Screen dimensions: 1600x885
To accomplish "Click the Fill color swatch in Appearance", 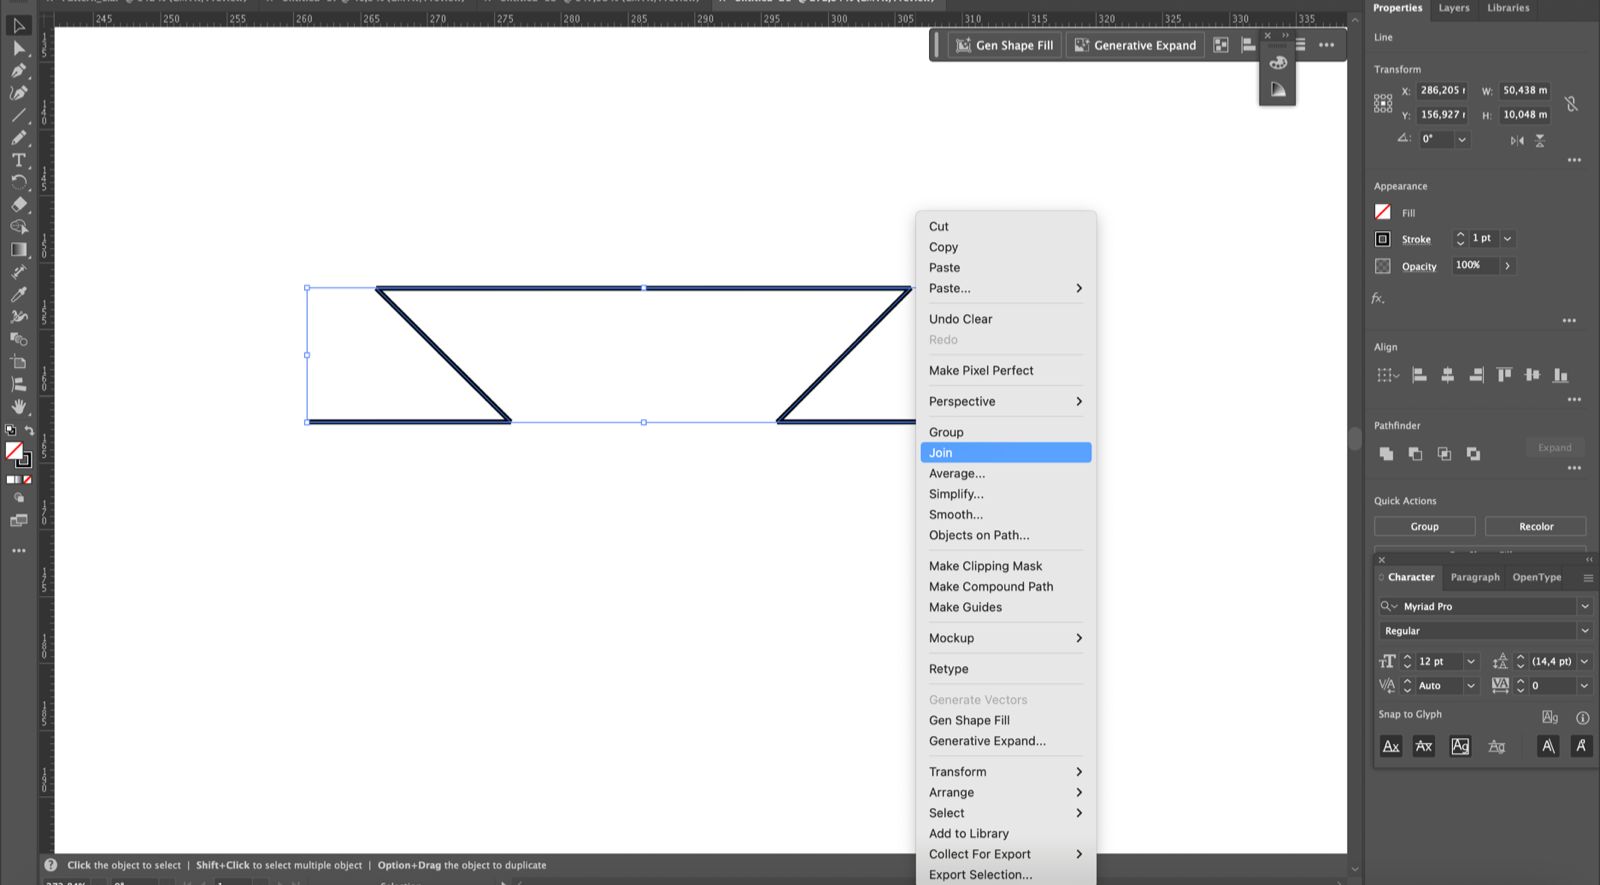I will click(1383, 212).
